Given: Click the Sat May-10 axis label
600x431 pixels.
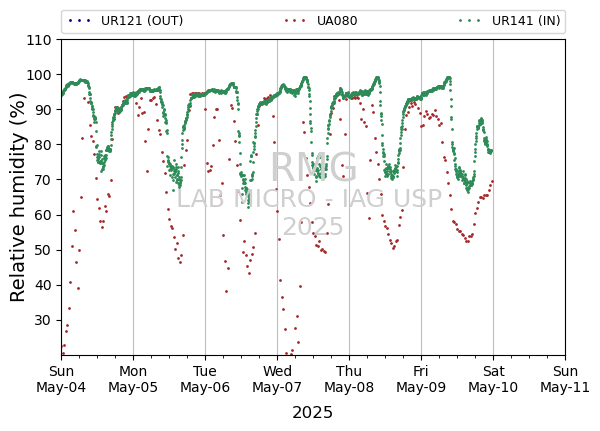Looking at the screenshot, I should click(x=493, y=379).
